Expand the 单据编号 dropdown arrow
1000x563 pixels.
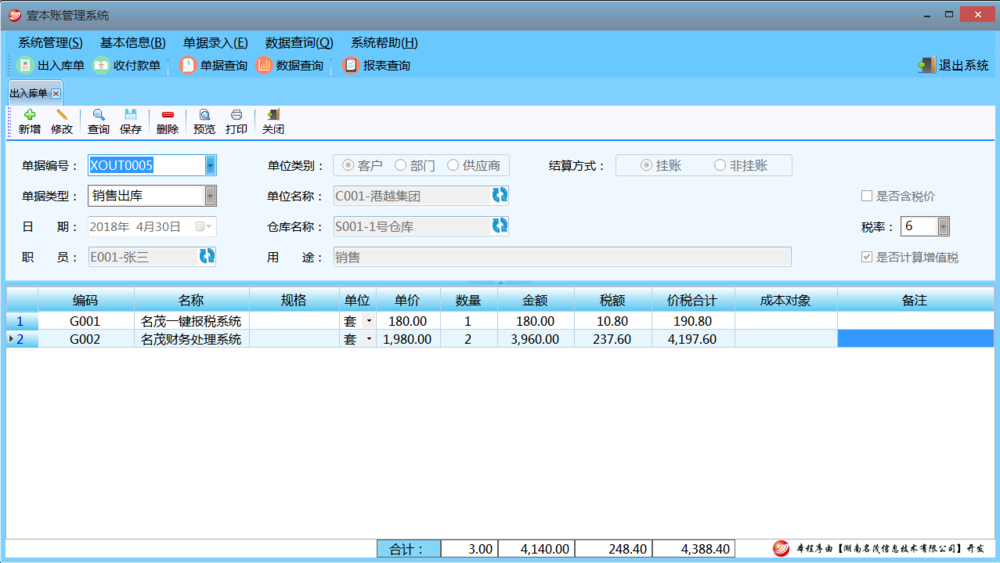click(210, 166)
